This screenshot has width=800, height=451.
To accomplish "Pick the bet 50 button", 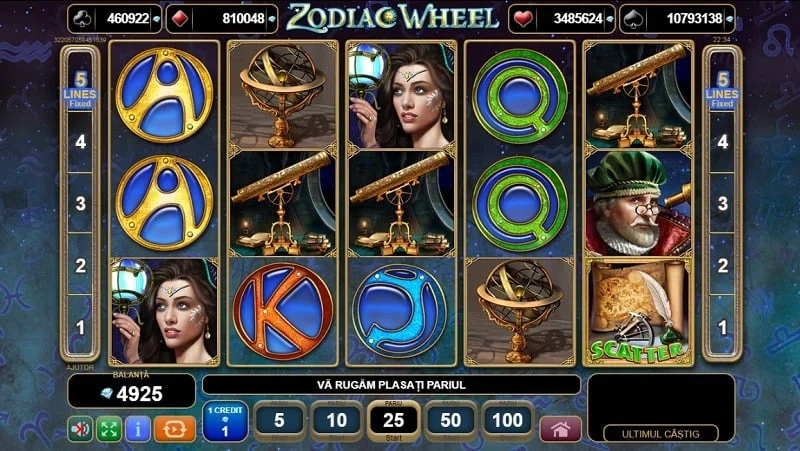I will click(451, 421).
